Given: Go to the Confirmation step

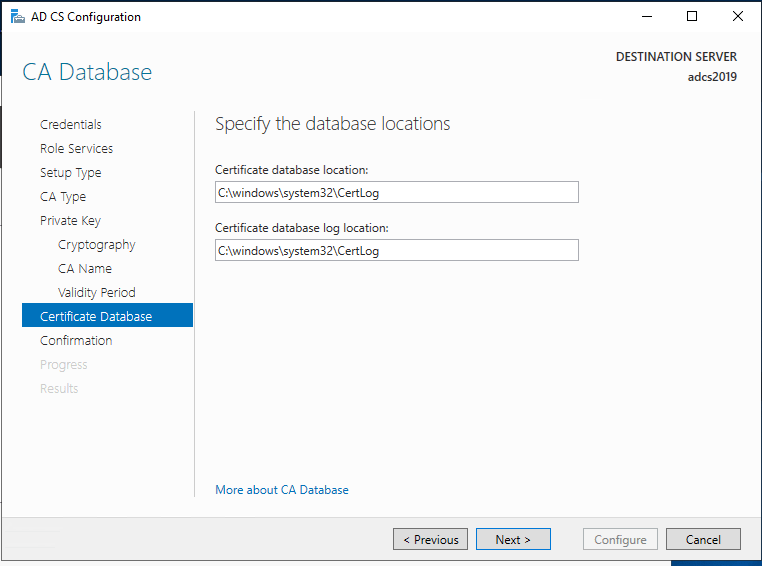Looking at the screenshot, I should 76,341.
